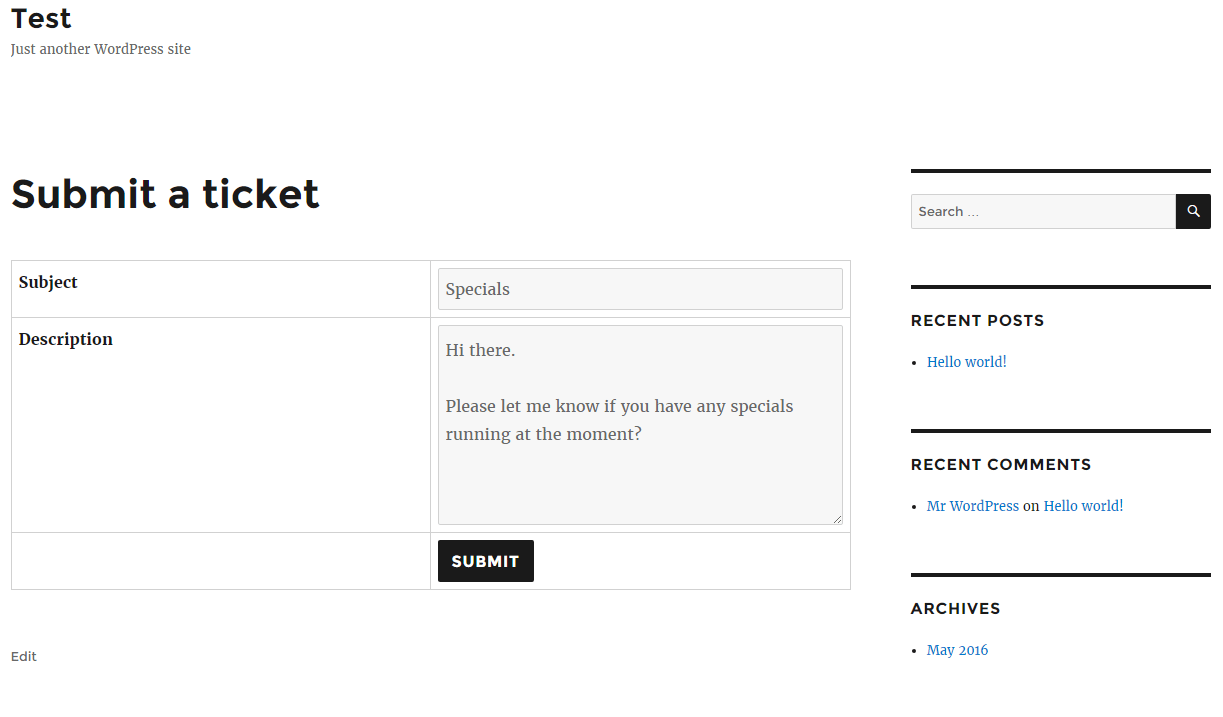Open Hello world! under Recent Comments
Viewport: 1223px width, 717px height.
coord(1083,506)
